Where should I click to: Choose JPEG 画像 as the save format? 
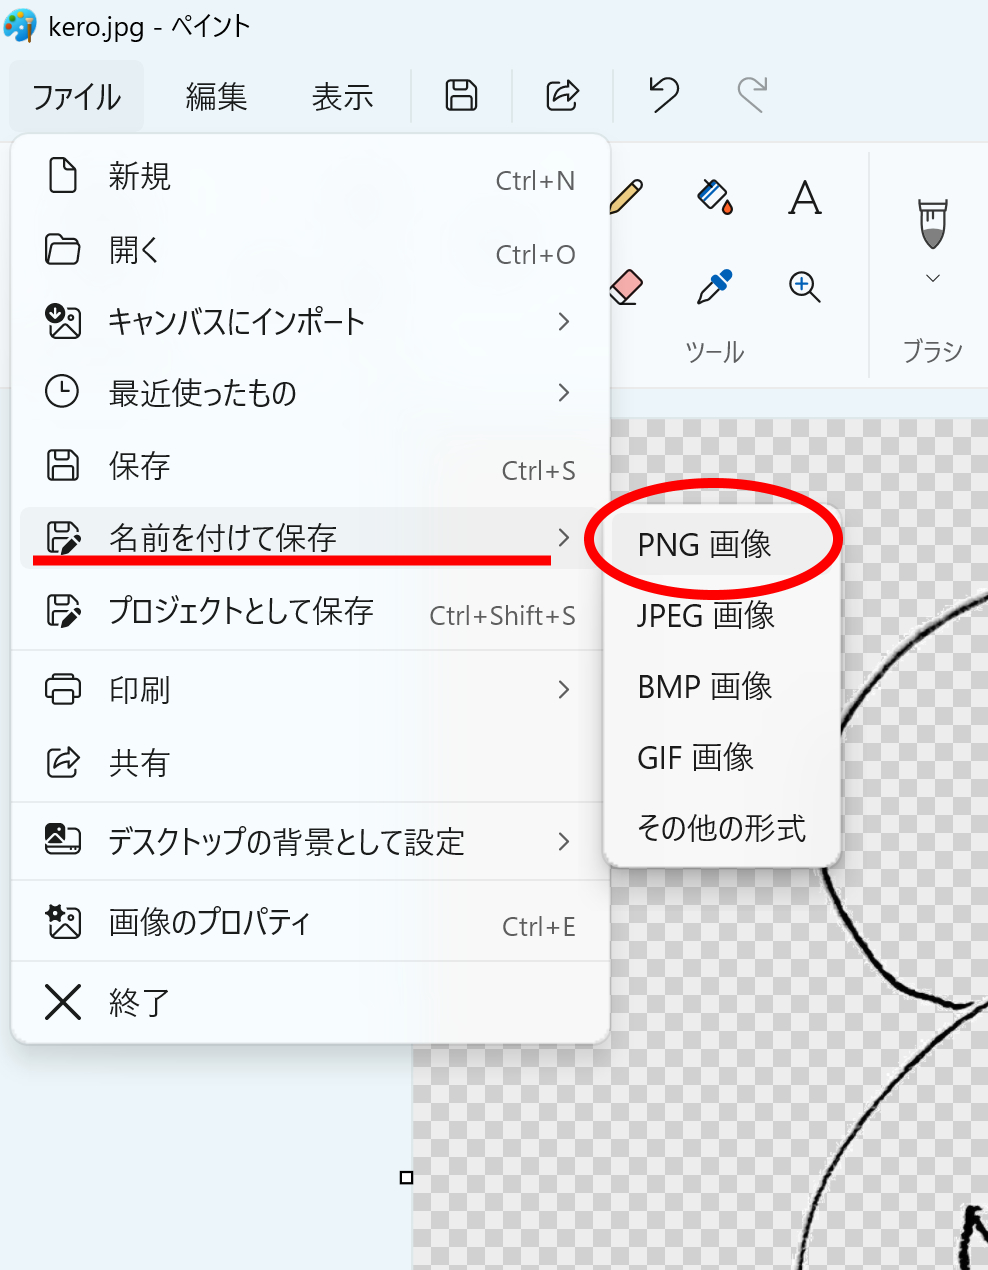pos(706,616)
